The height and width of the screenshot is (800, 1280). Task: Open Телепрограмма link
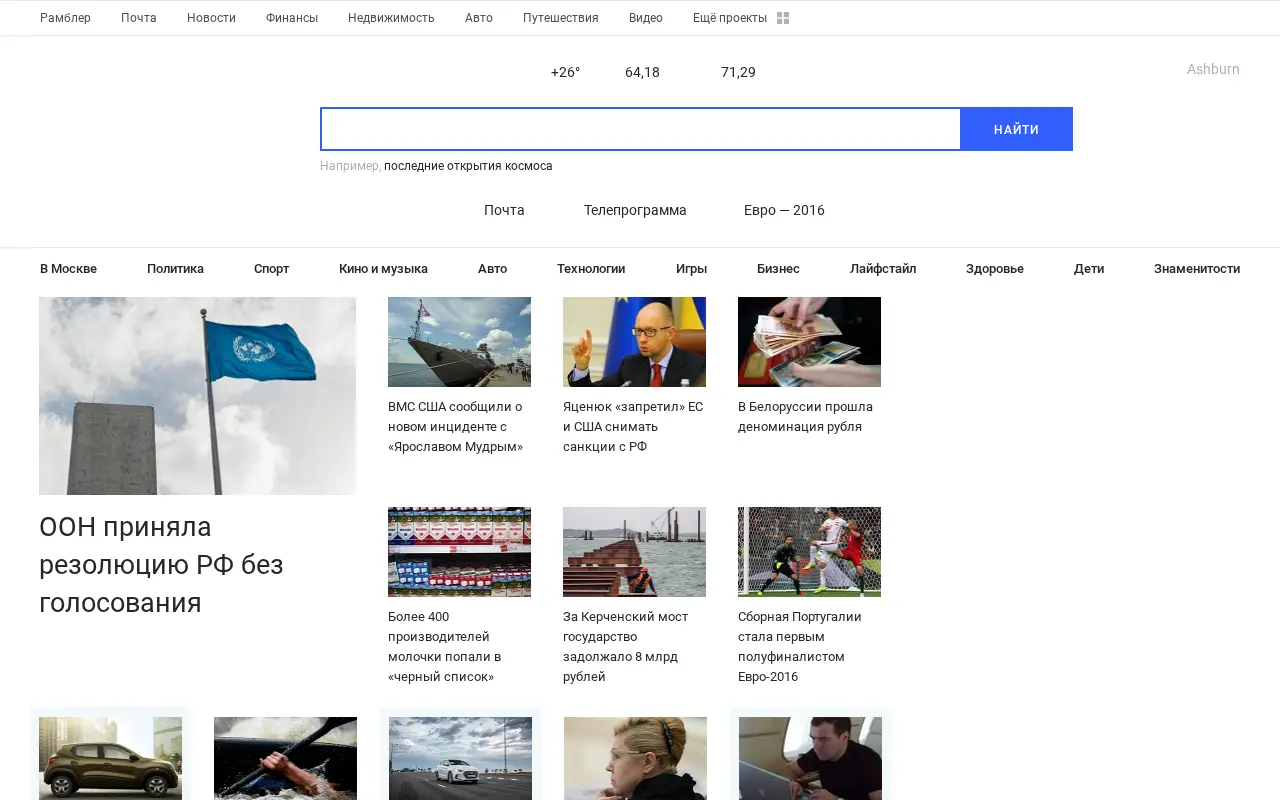(635, 210)
